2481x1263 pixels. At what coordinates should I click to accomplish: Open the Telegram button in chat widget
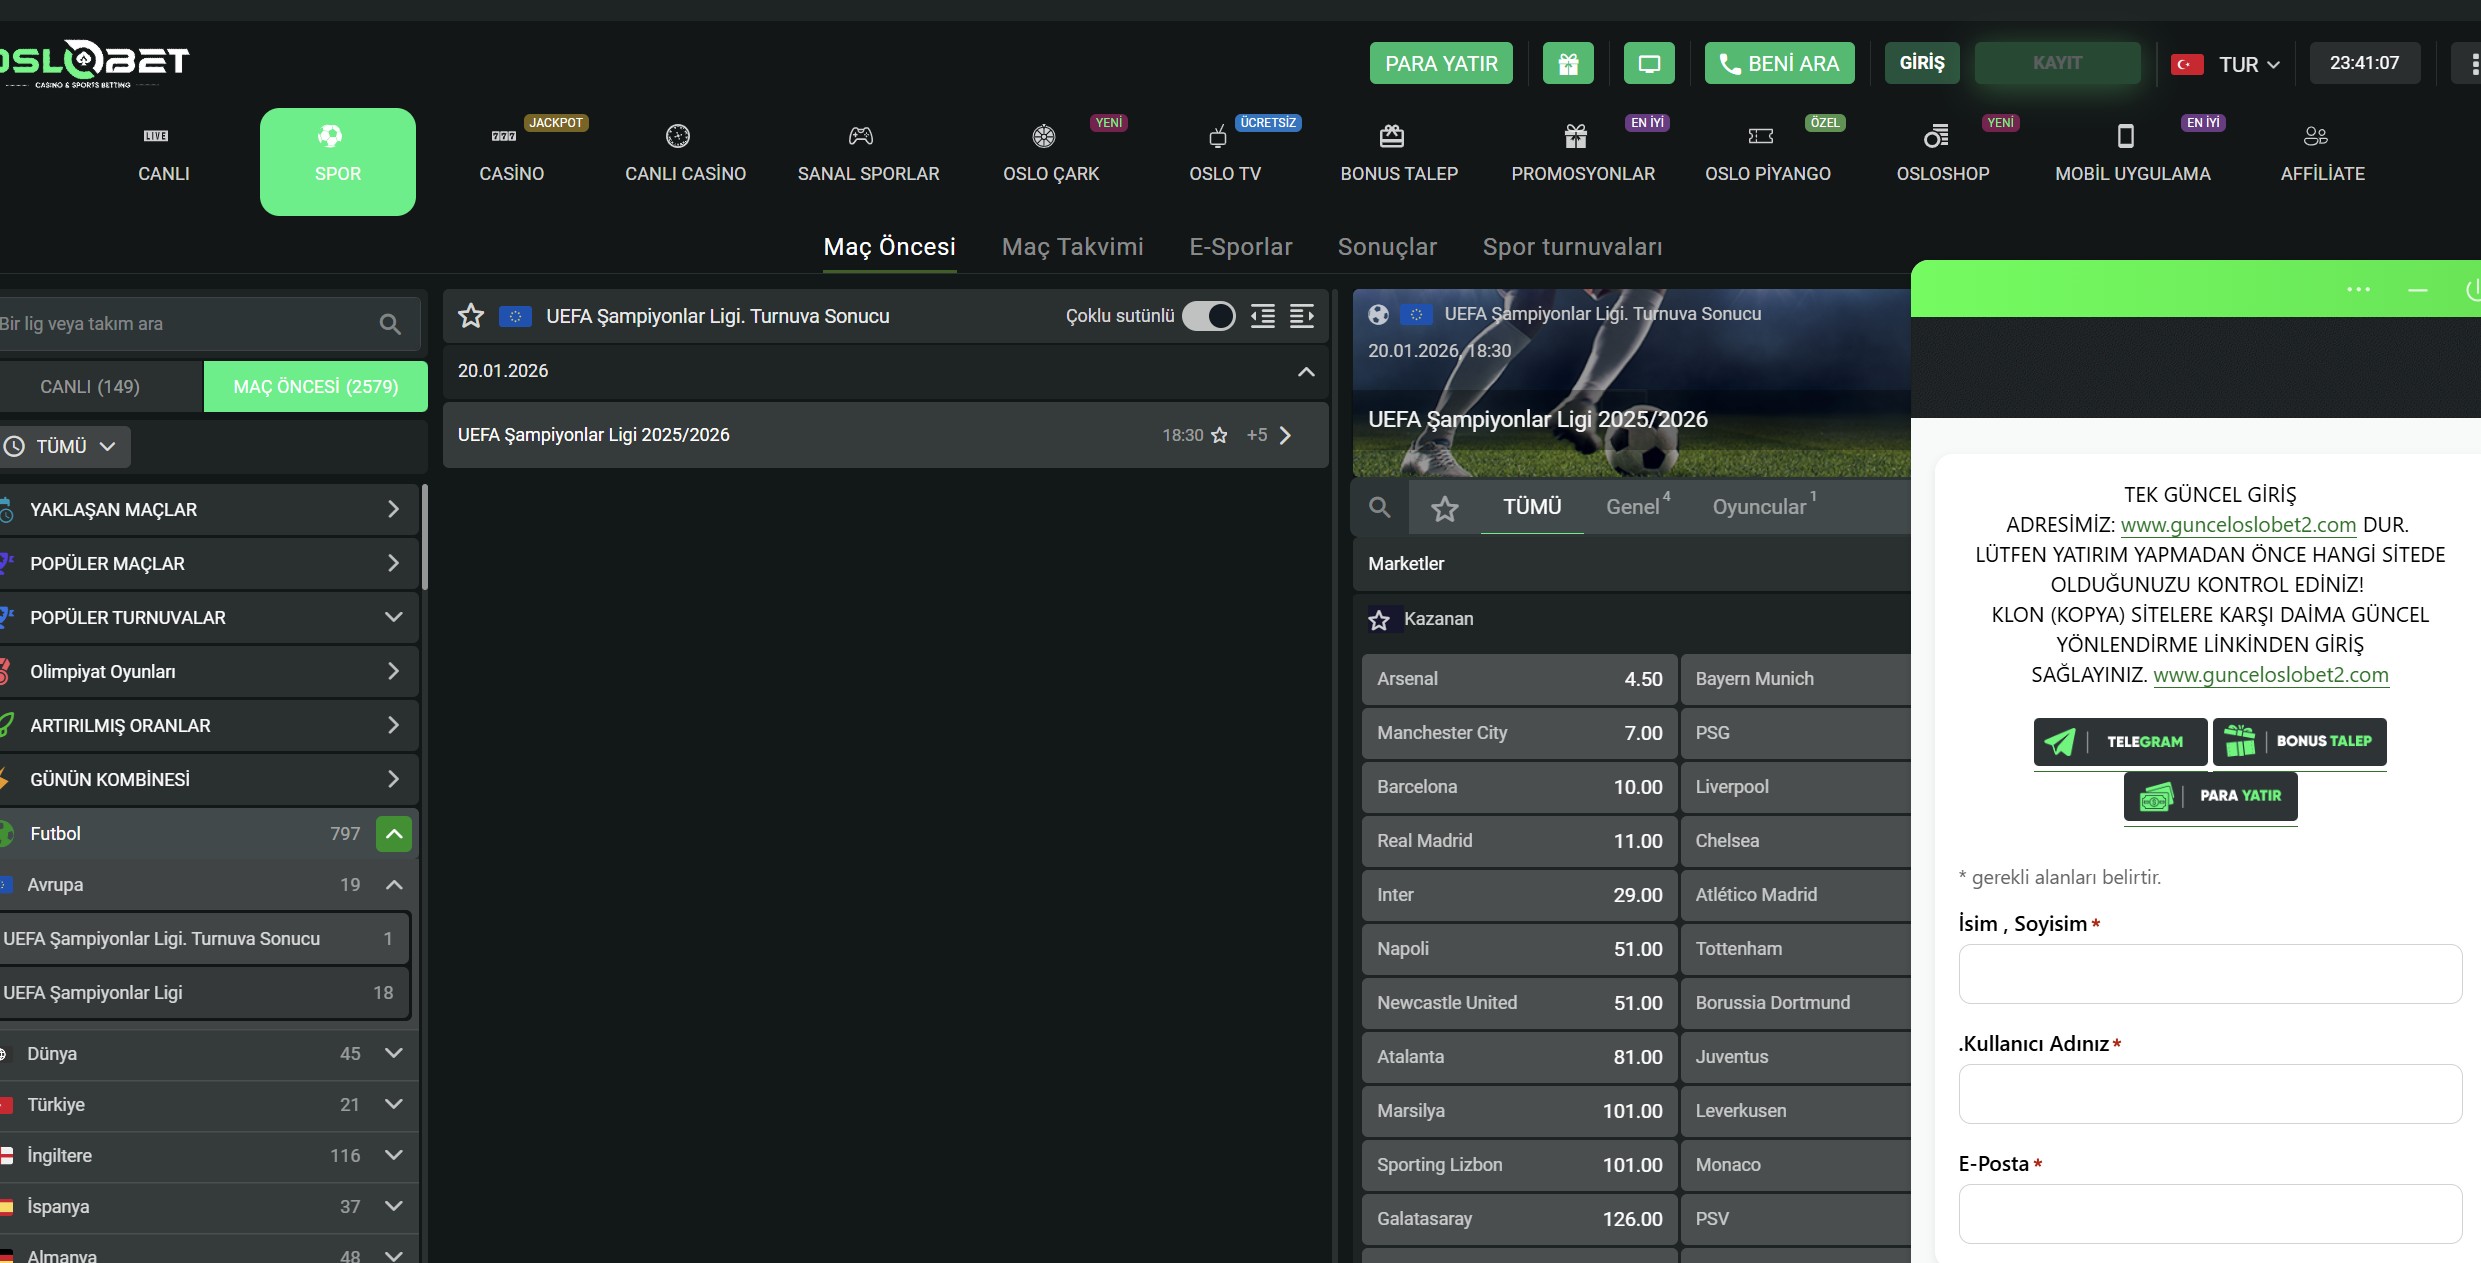(x=2120, y=741)
